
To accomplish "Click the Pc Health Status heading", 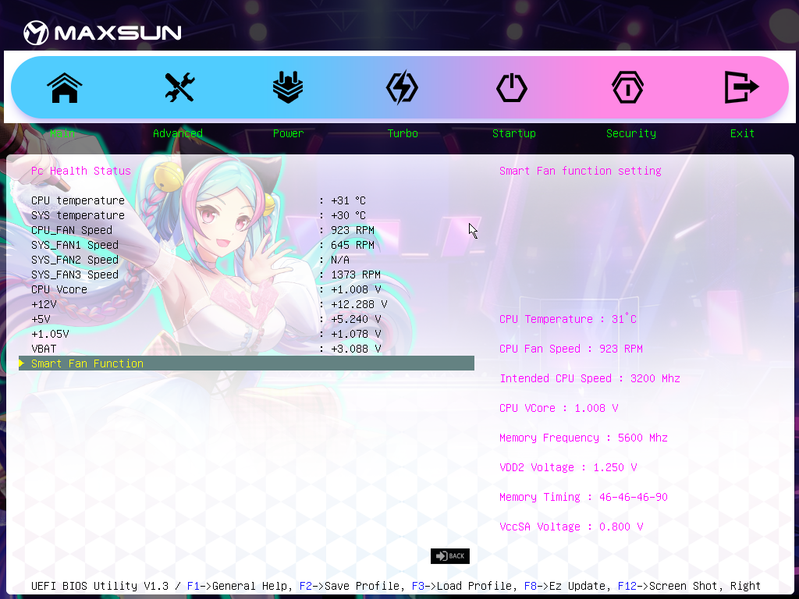I will [81, 171].
